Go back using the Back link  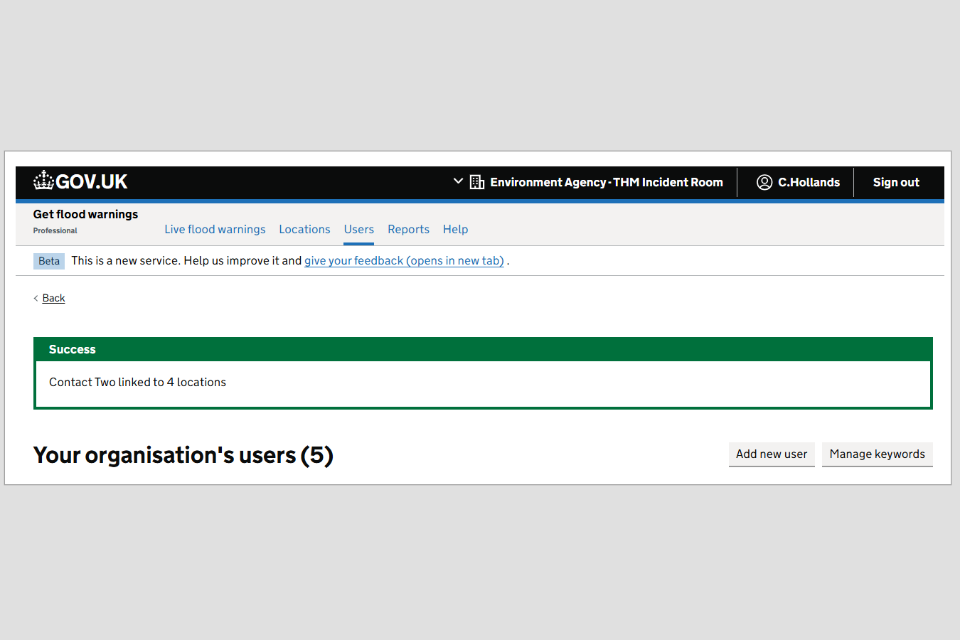click(54, 298)
